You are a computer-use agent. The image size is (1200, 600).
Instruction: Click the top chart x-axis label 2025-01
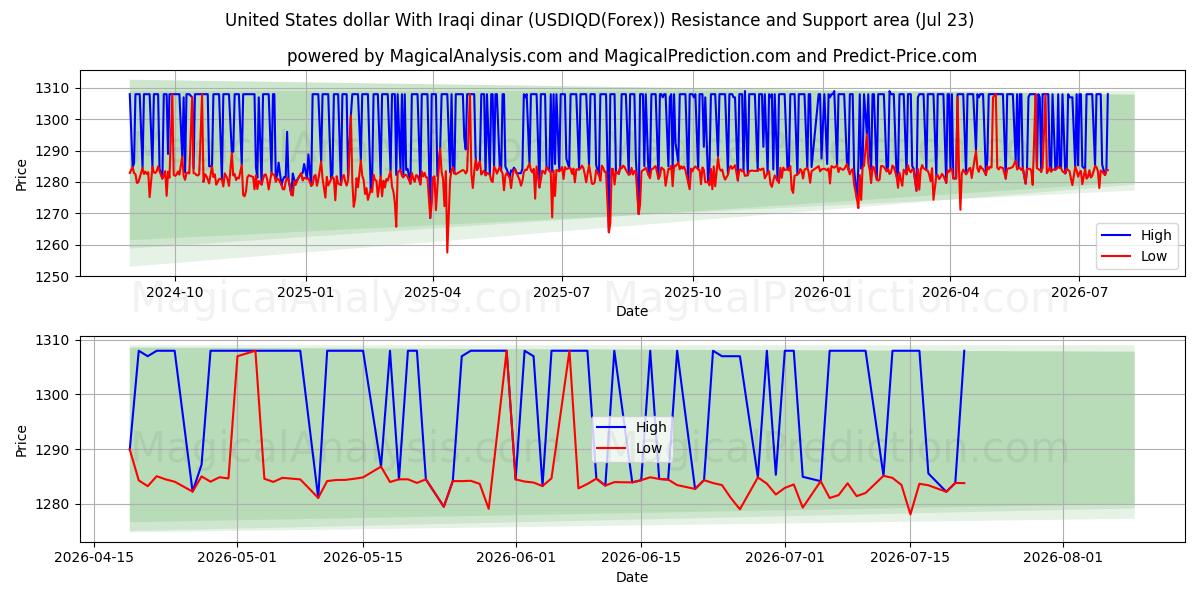coord(305,292)
